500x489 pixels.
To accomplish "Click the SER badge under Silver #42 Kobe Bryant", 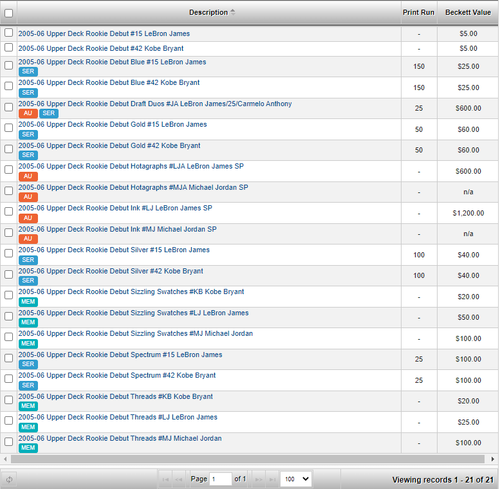I will coord(28,281).
